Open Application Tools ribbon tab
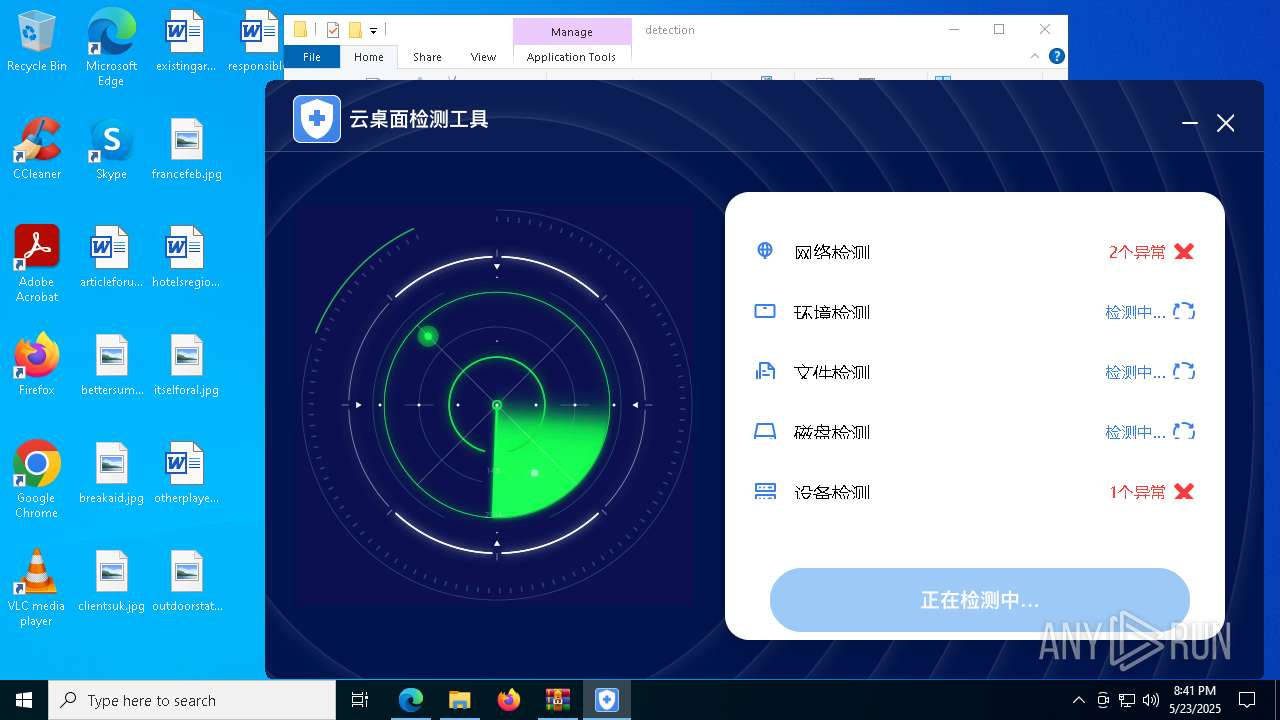The width and height of the screenshot is (1280, 720). [572, 57]
